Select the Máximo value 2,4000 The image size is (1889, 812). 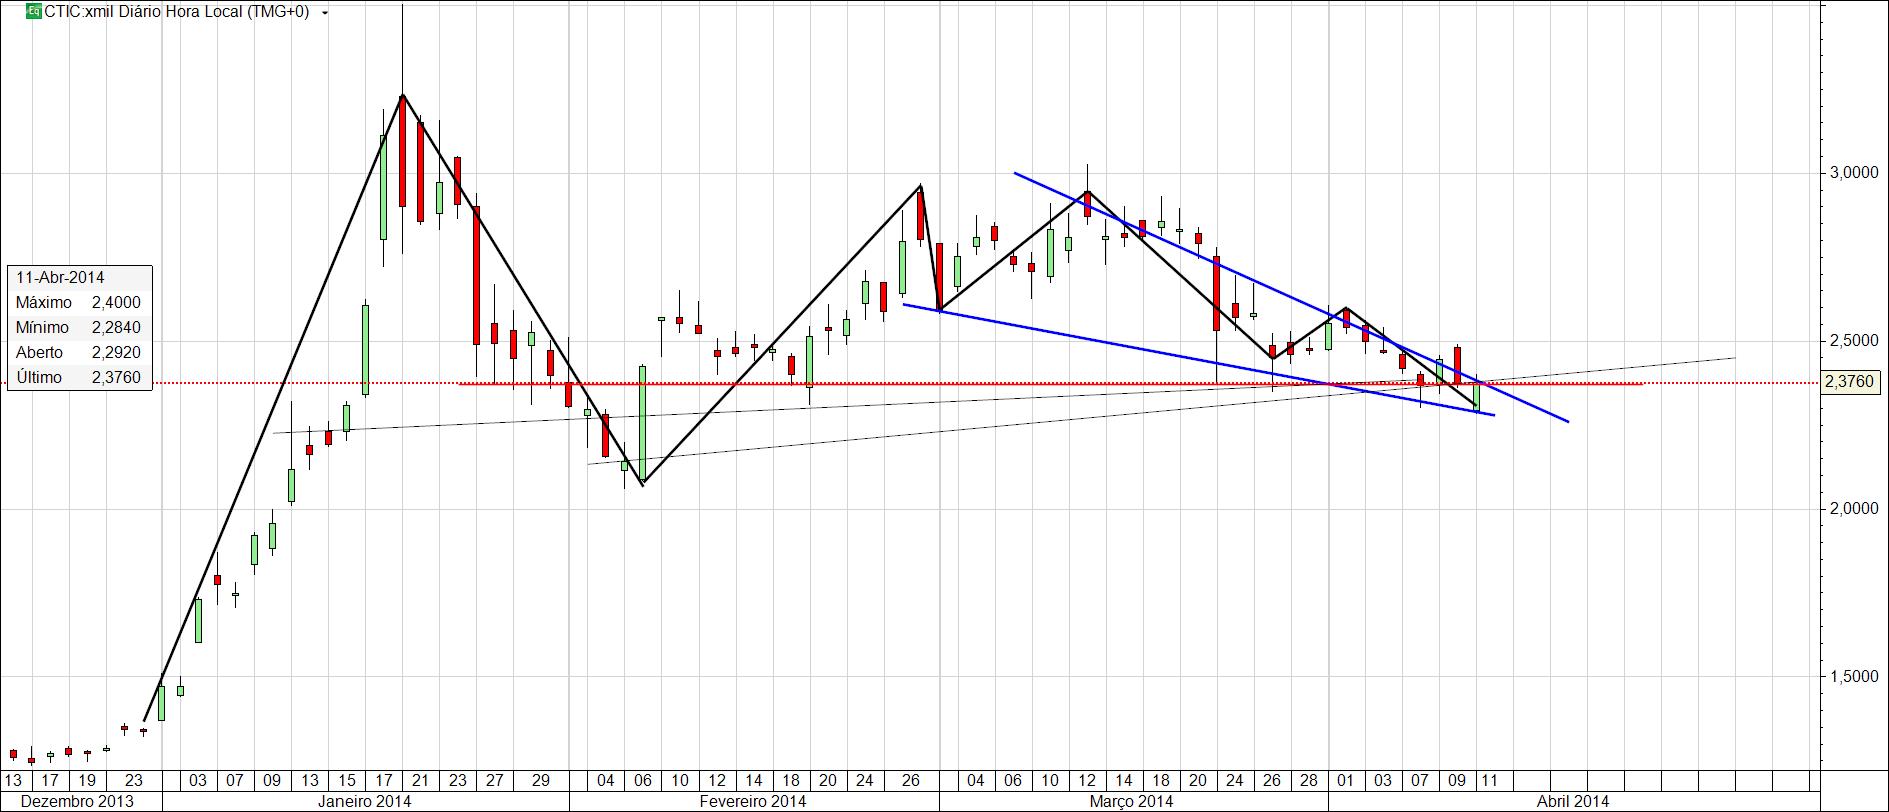116,302
